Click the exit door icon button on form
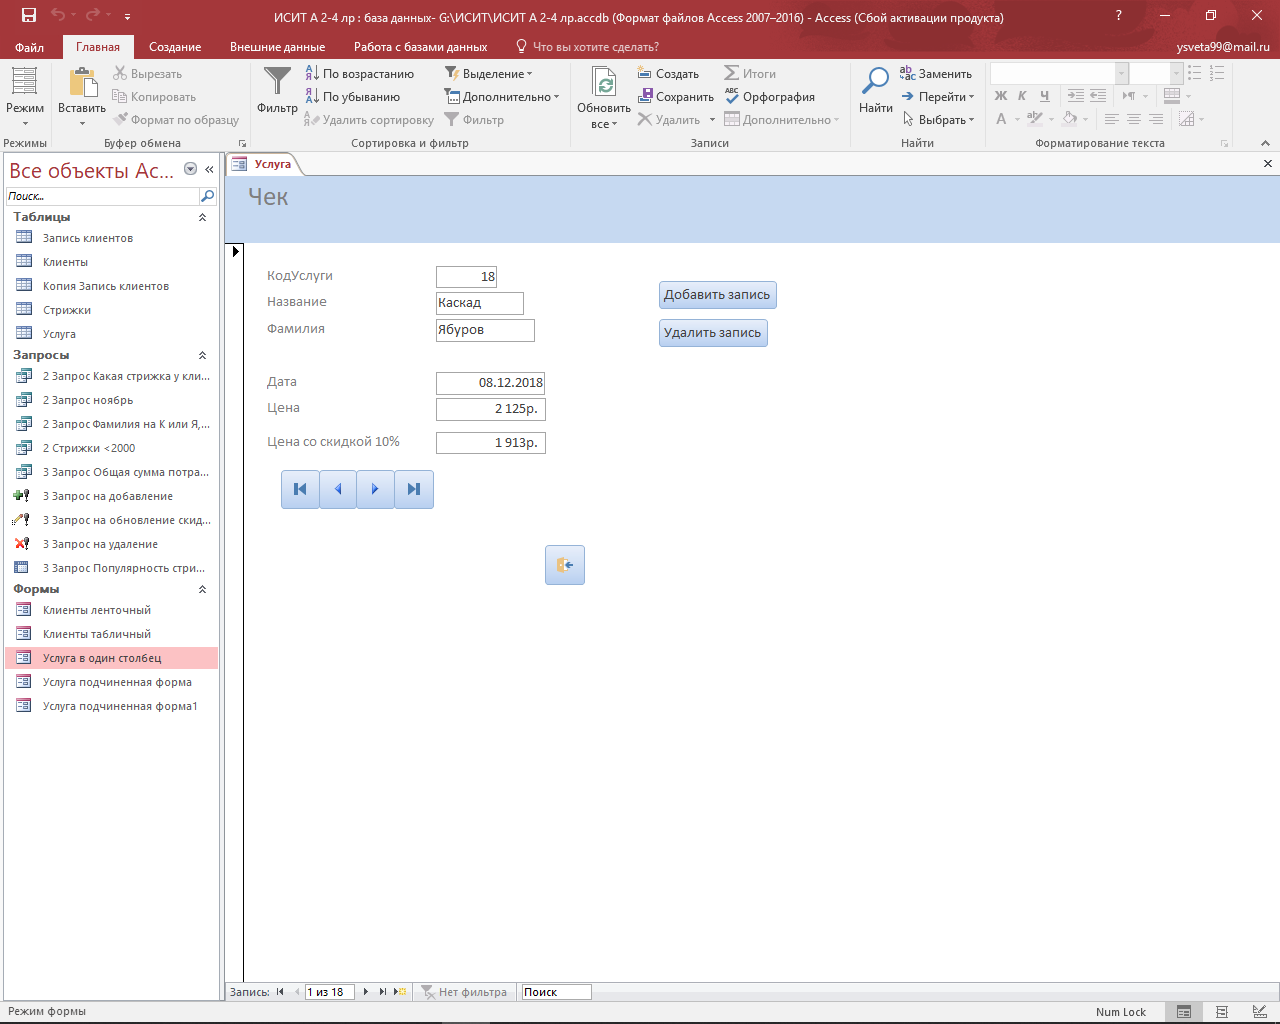This screenshot has width=1280, height=1024. [x=565, y=565]
